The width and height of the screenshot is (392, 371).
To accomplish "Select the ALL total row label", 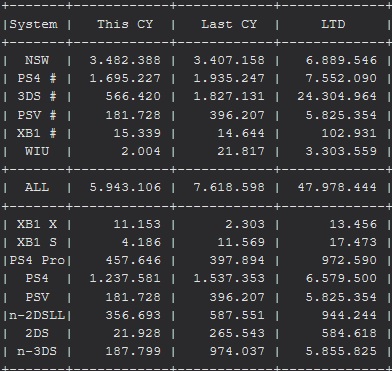I will [x=37, y=187].
